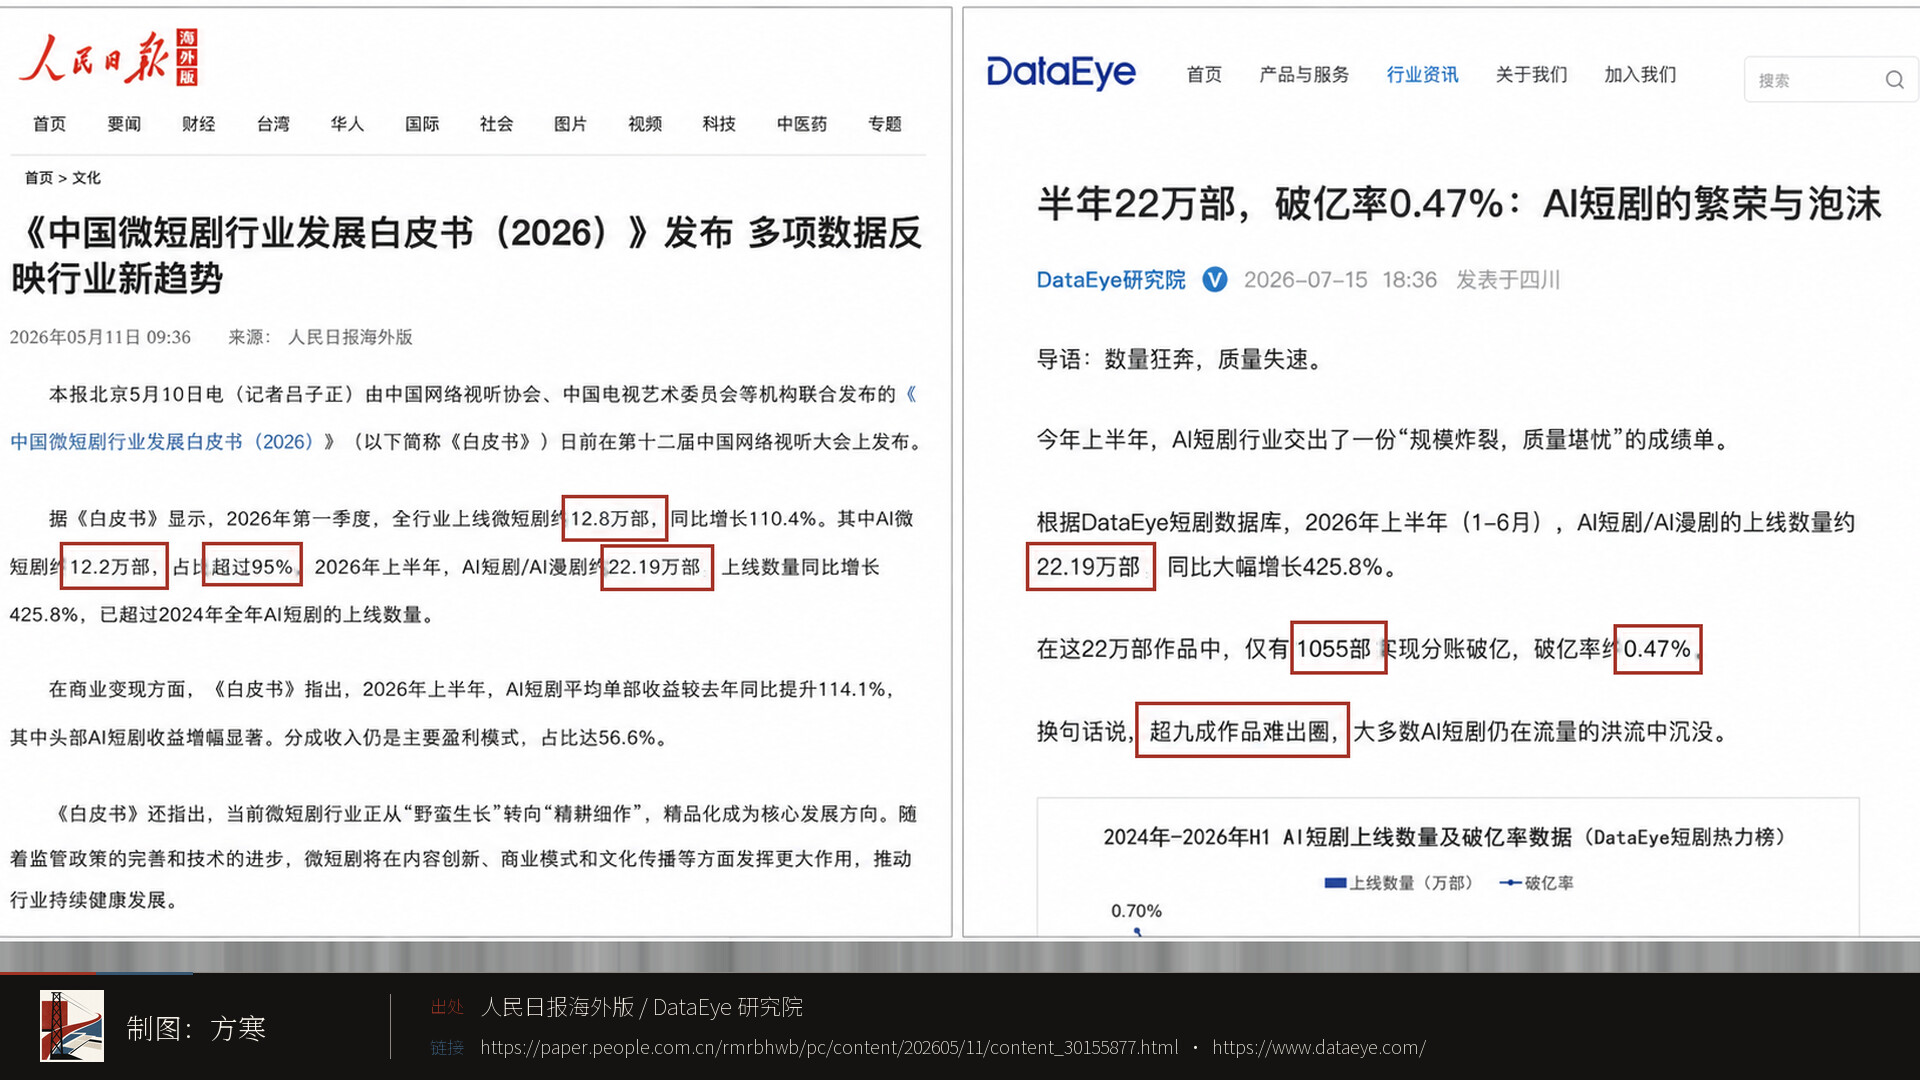
Task: Click the date 2026年05月11日 09:36
Action: 100,337
